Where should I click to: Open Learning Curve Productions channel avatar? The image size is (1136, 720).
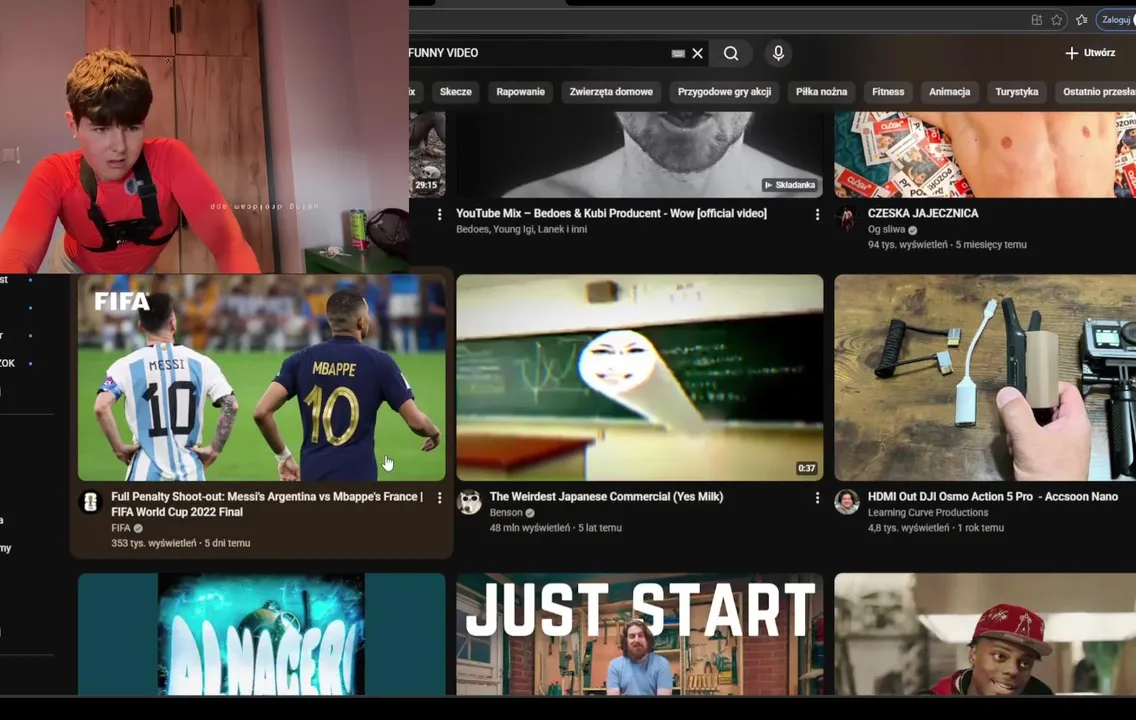[847, 501]
